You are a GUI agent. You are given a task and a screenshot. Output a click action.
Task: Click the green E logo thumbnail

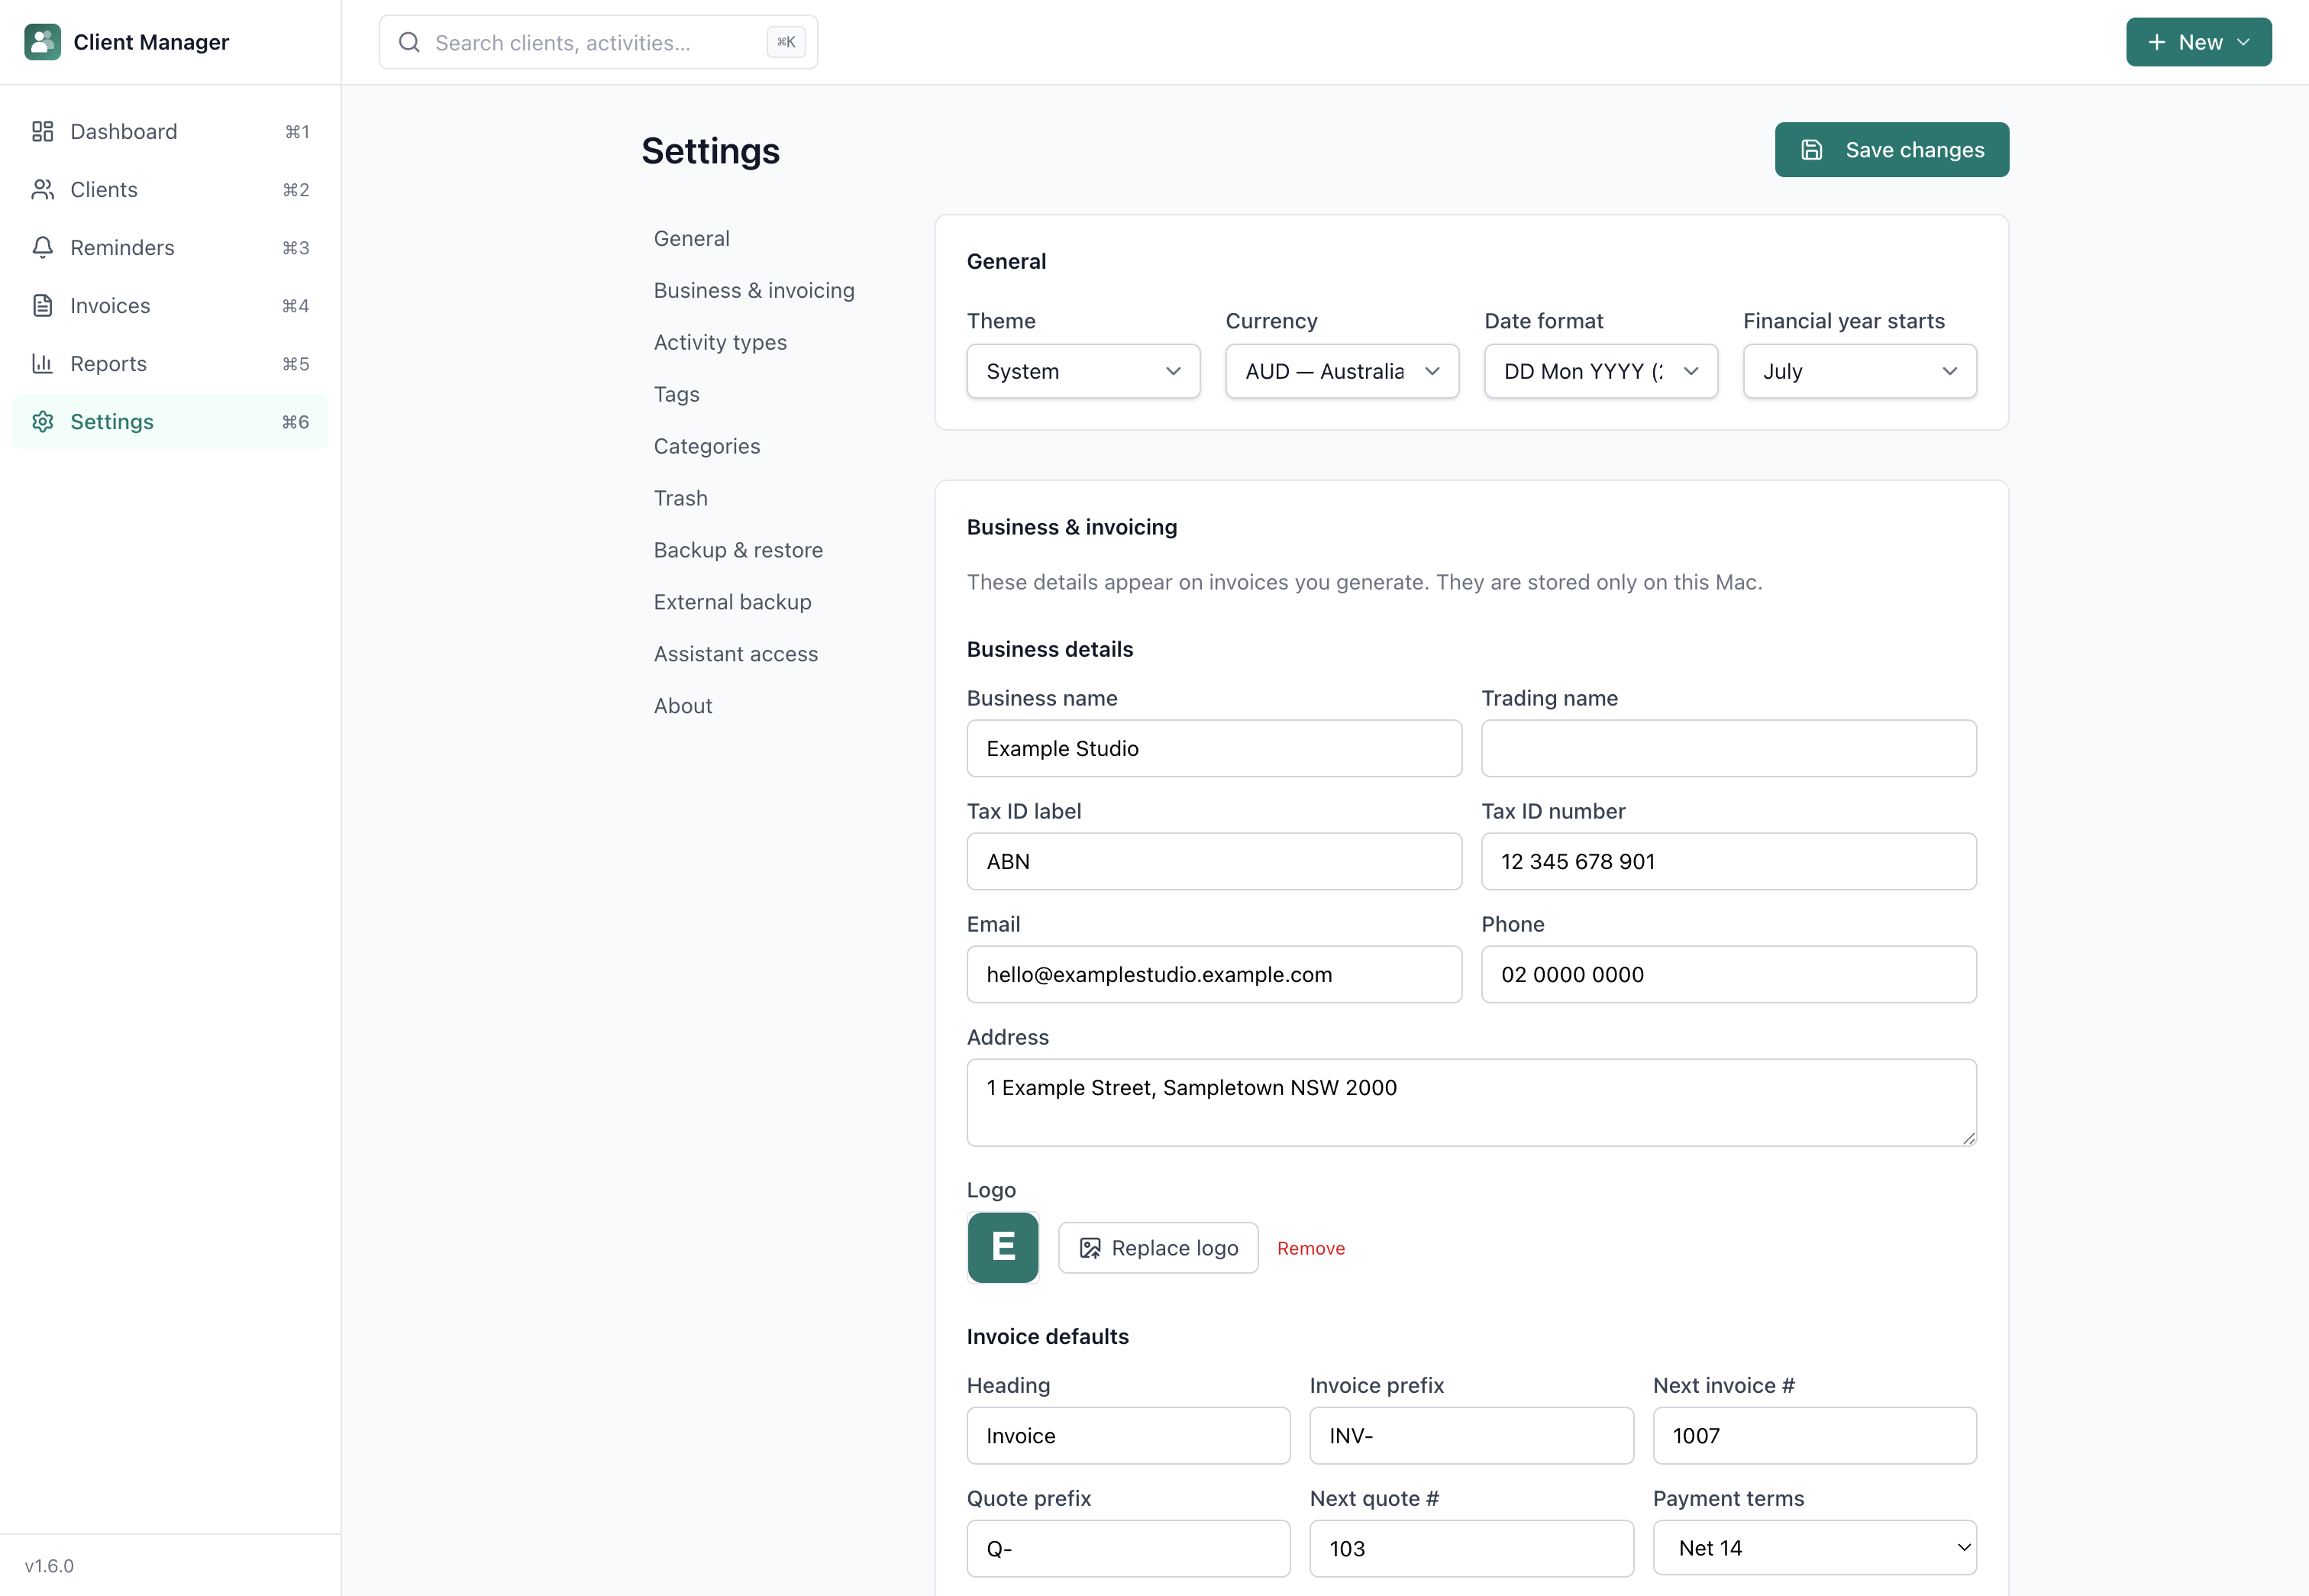pyautogui.click(x=1003, y=1247)
